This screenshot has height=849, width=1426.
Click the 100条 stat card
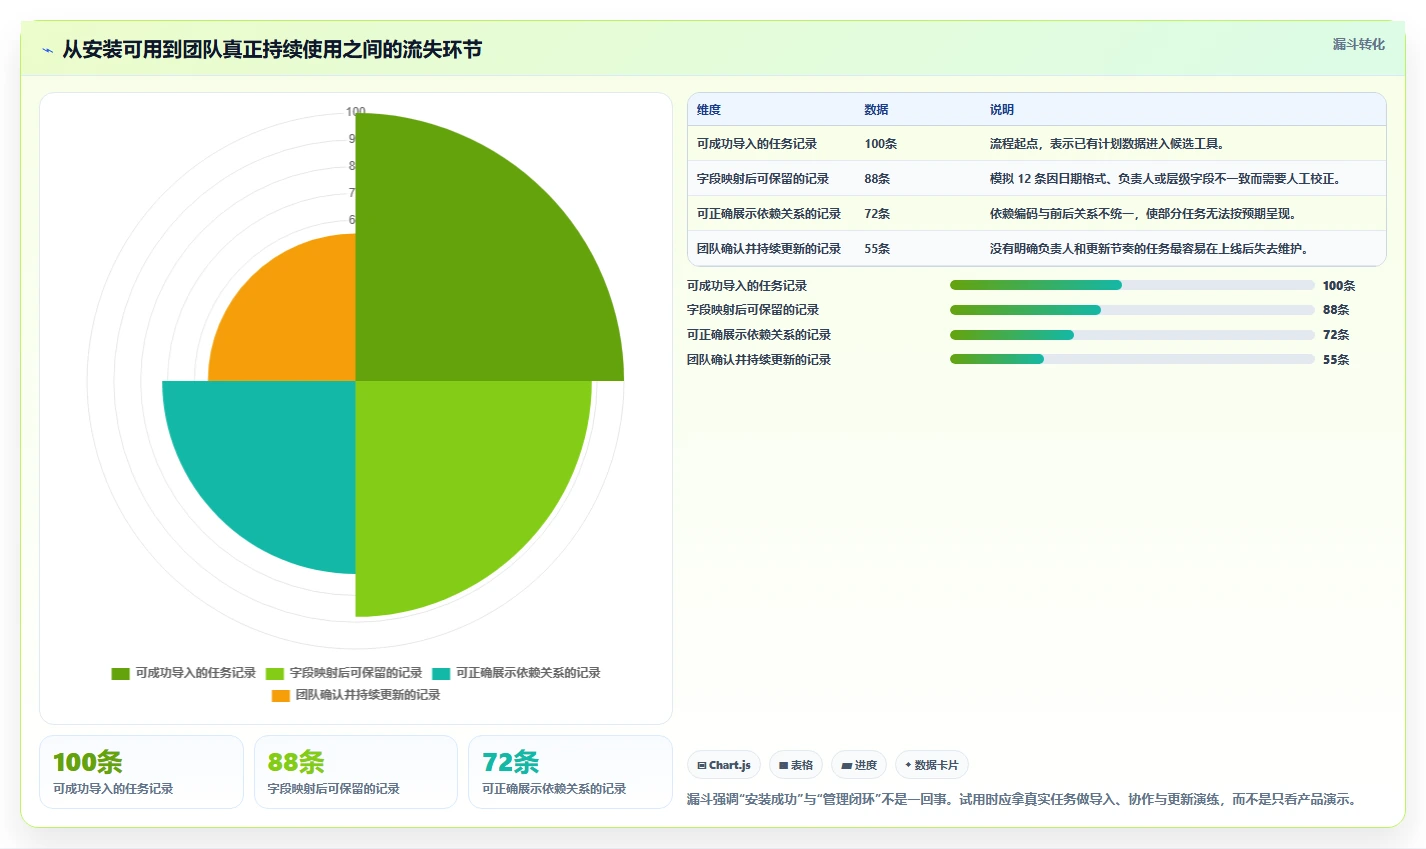point(141,772)
